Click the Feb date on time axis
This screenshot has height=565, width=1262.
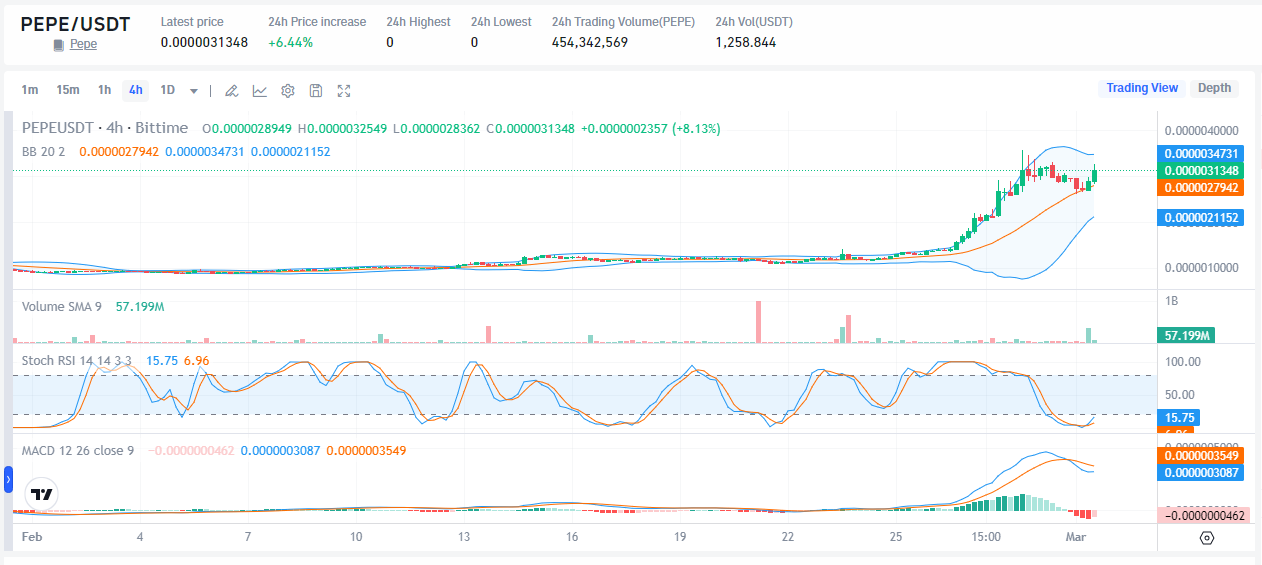[x=32, y=537]
